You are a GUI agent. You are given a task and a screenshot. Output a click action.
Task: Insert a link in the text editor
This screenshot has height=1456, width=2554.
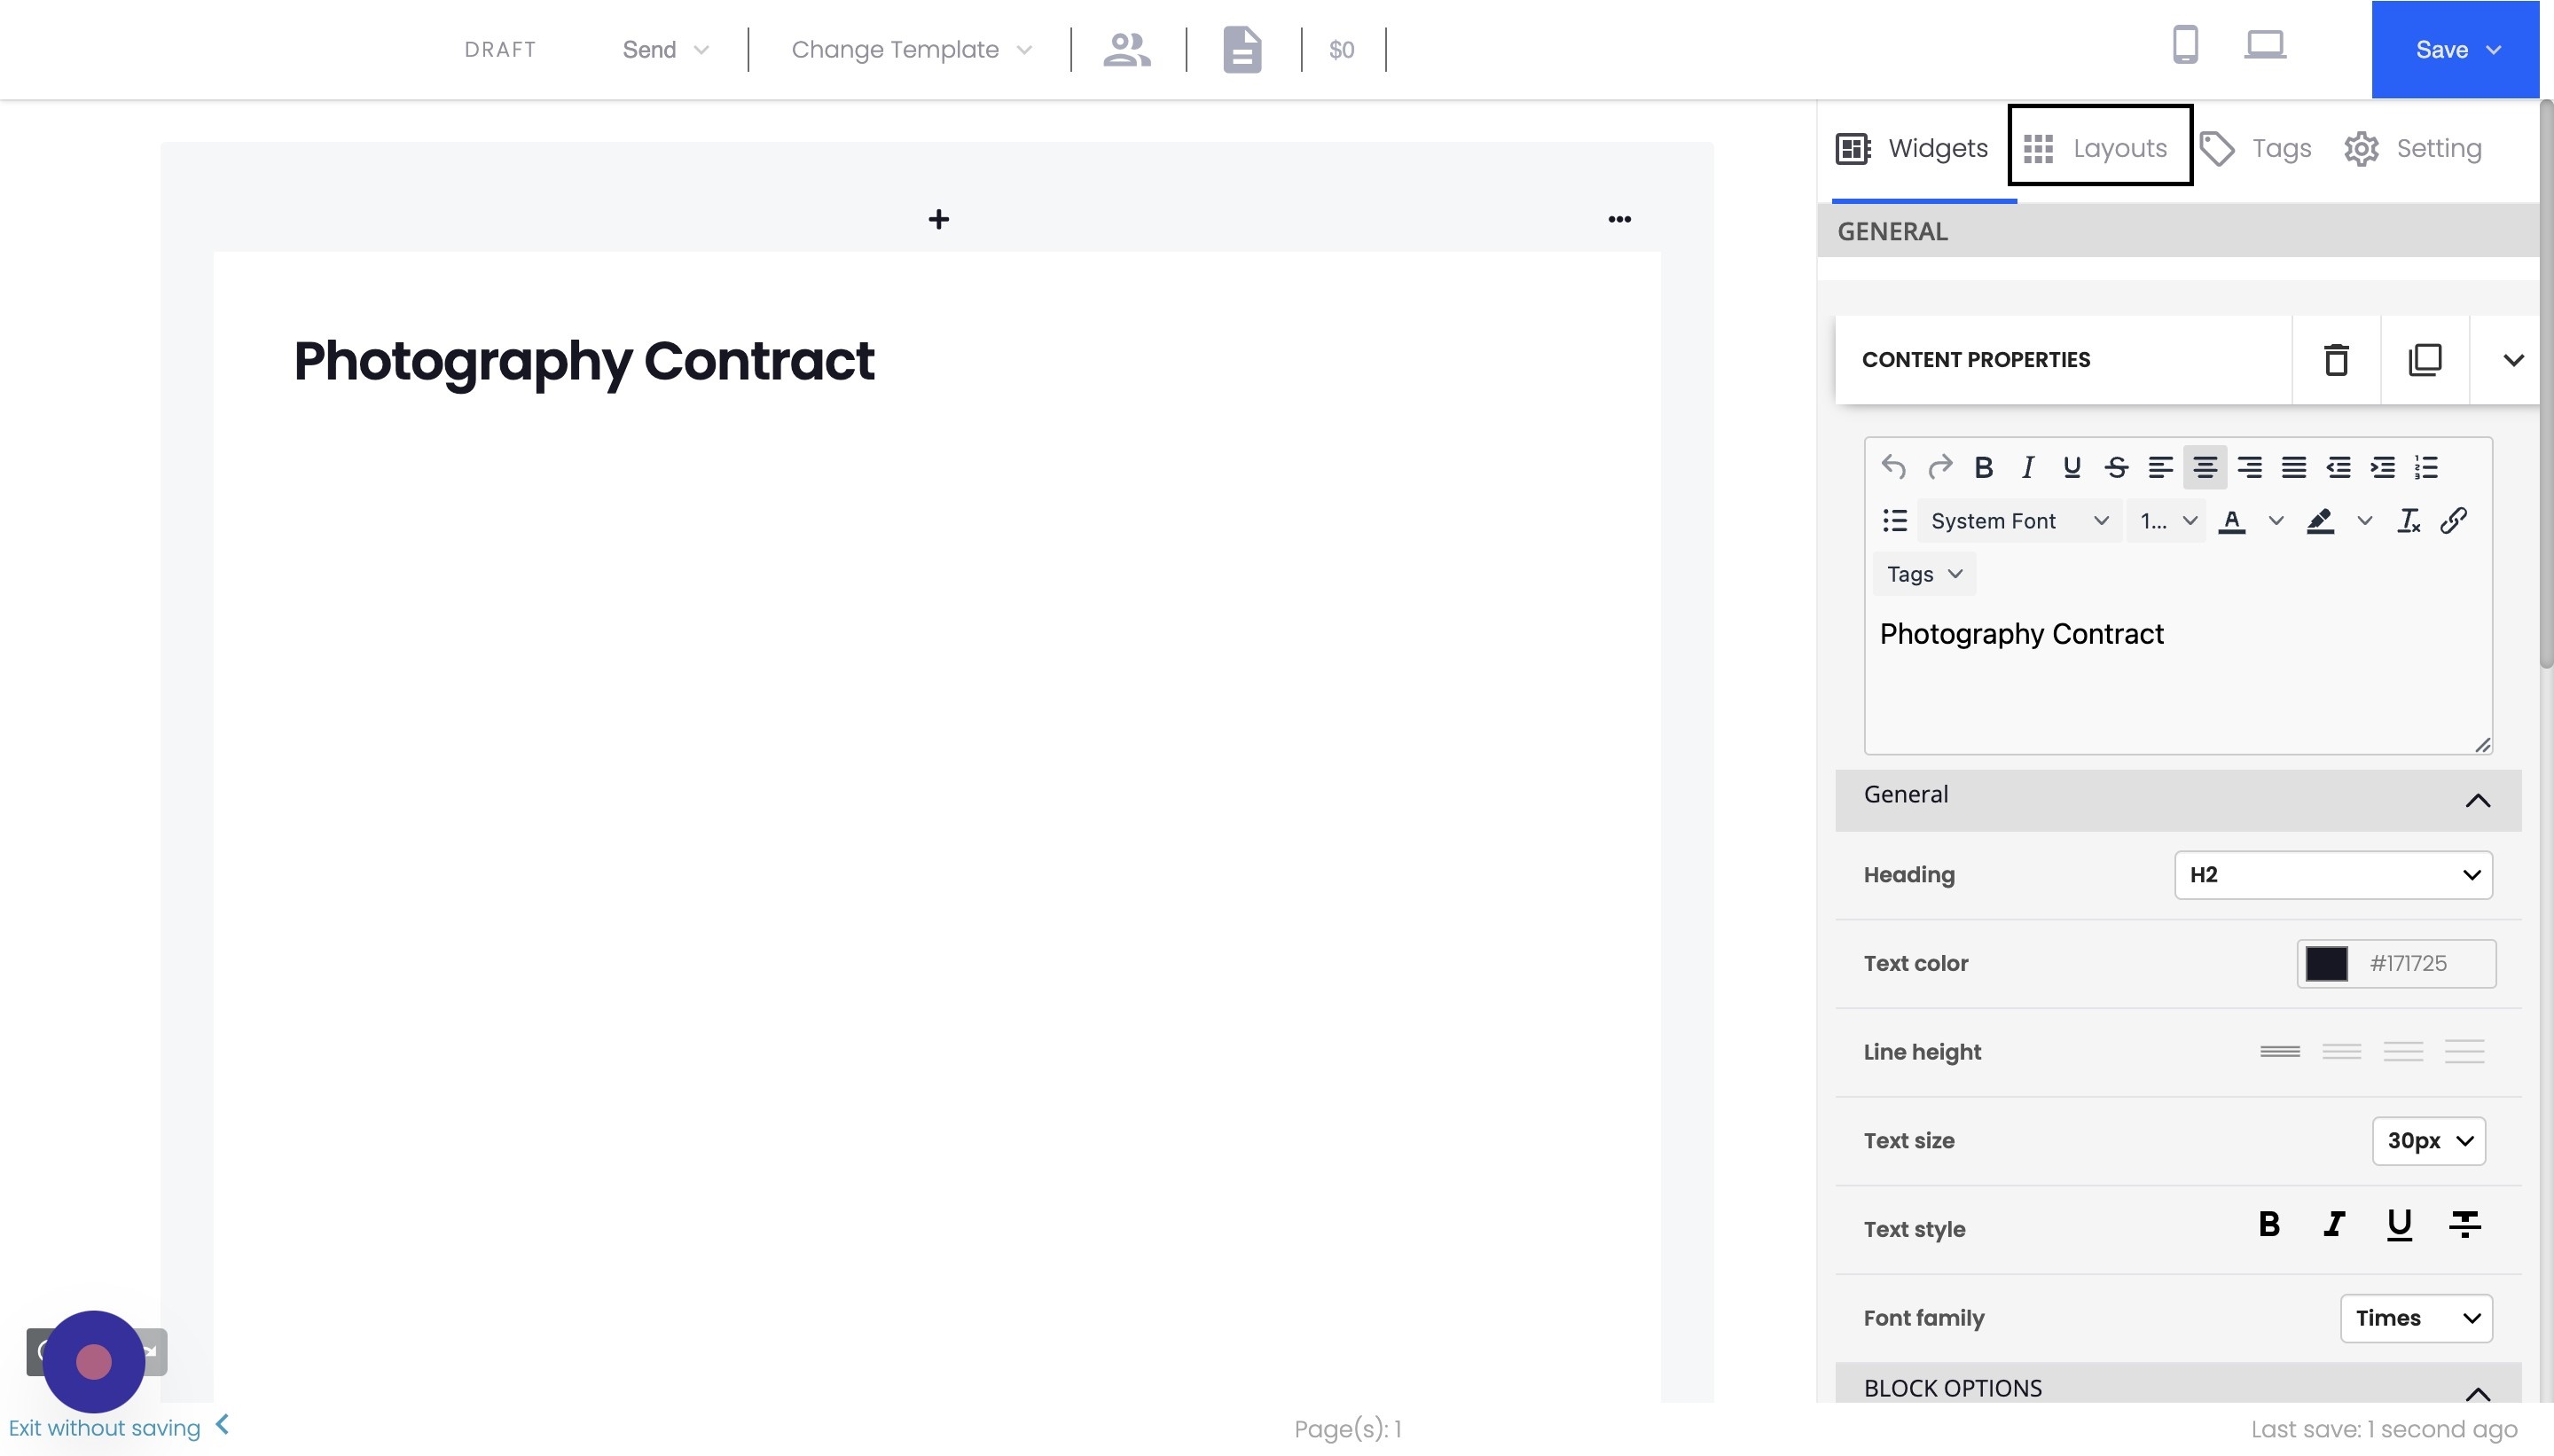2453,521
